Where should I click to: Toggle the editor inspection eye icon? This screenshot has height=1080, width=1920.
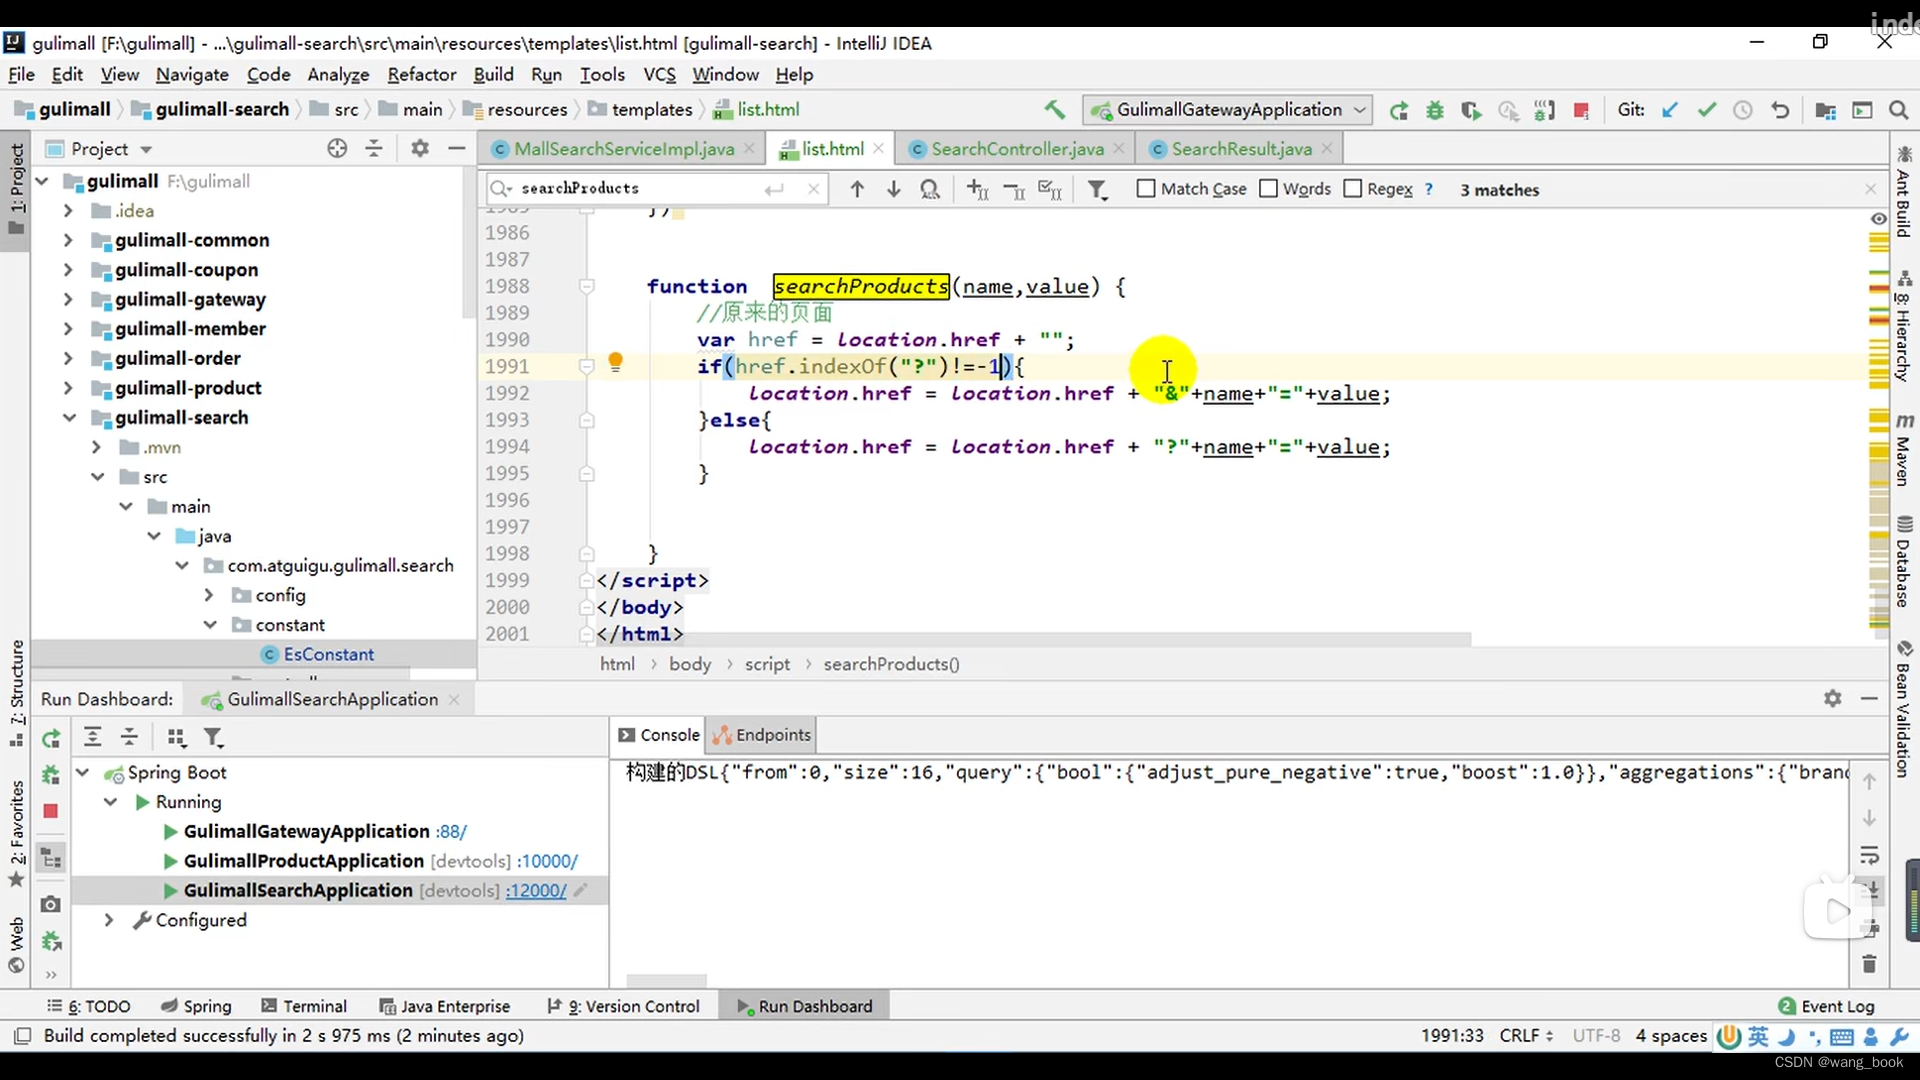pos(1878,218)
